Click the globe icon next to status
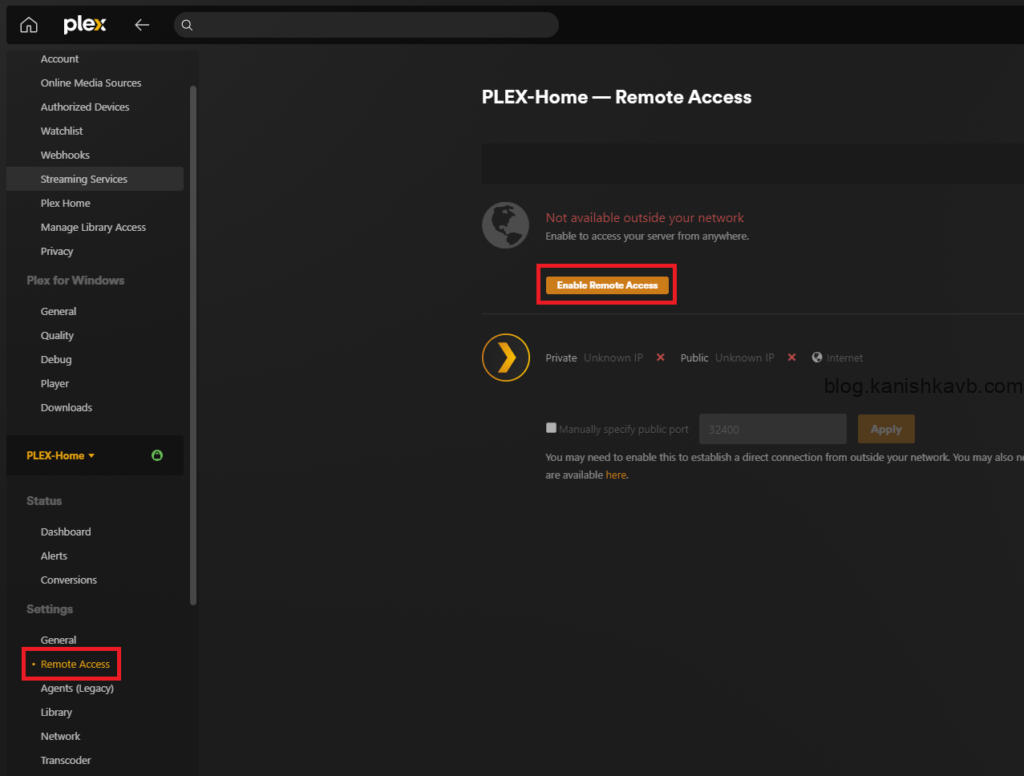The height and width of the screenshot is (776, 1024). point(505,225)
